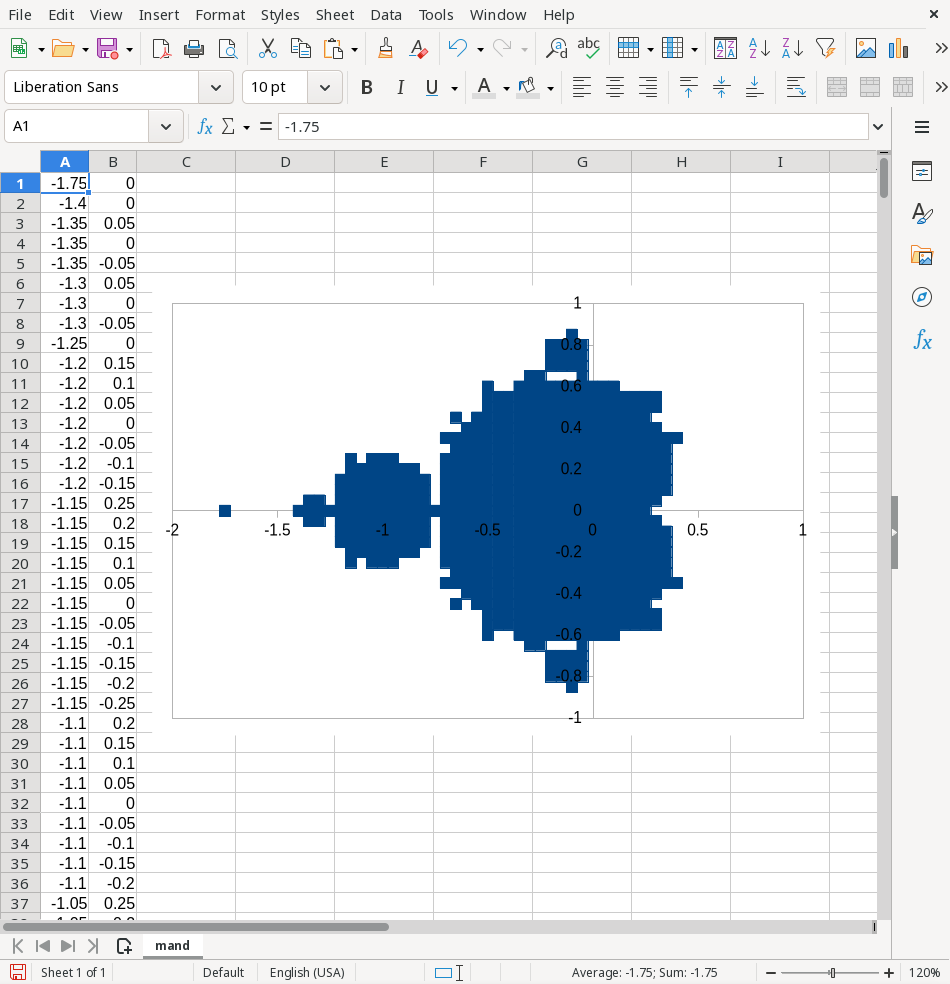Print the document

tap(194, 48)
